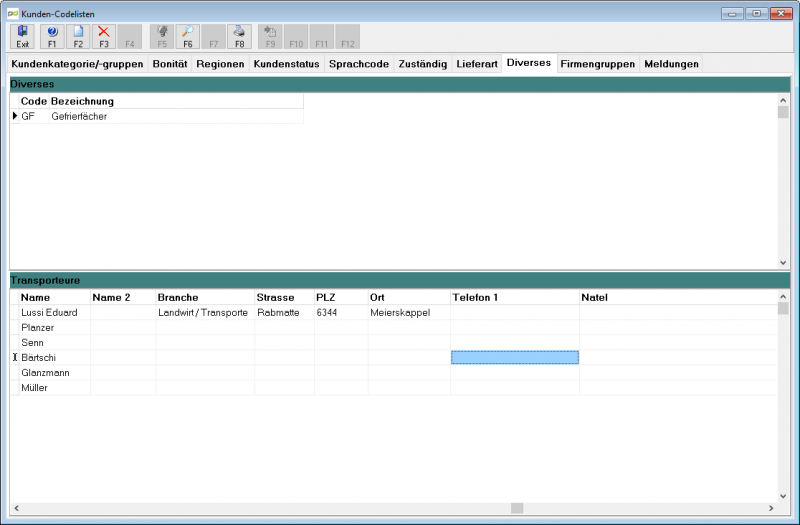Switch to Kundenkategorie/-gruppen tab
Screen dimensions: 800x525
[77, 64]
